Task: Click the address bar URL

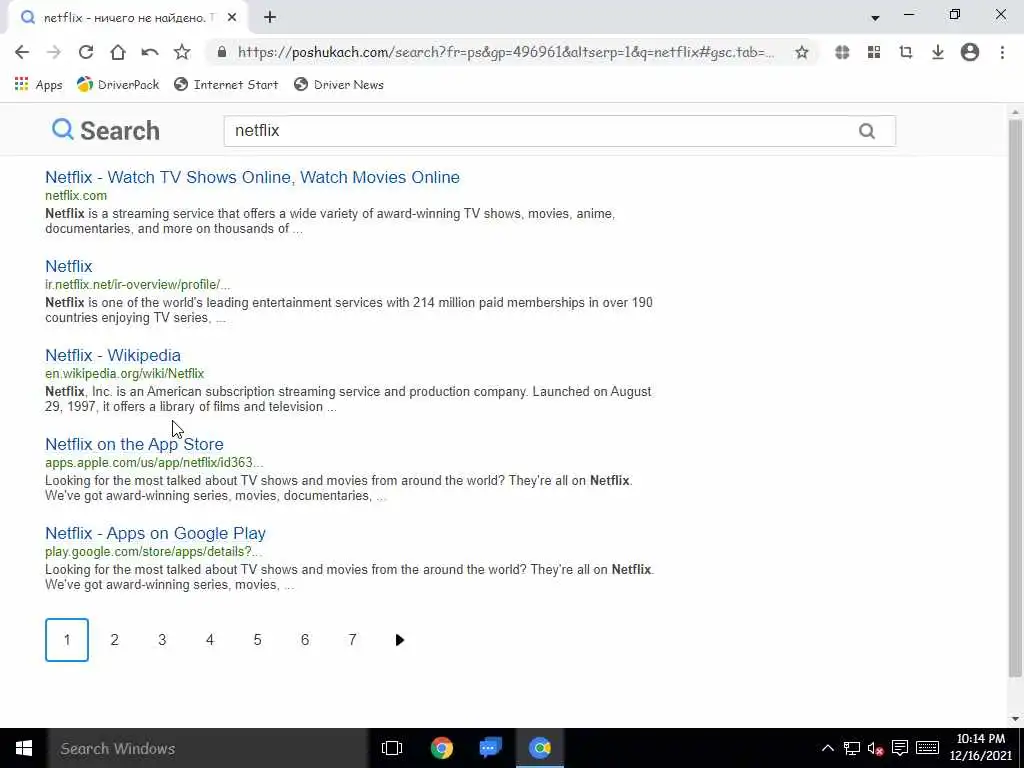Action: pyautogui.click(x=505, y=52)
